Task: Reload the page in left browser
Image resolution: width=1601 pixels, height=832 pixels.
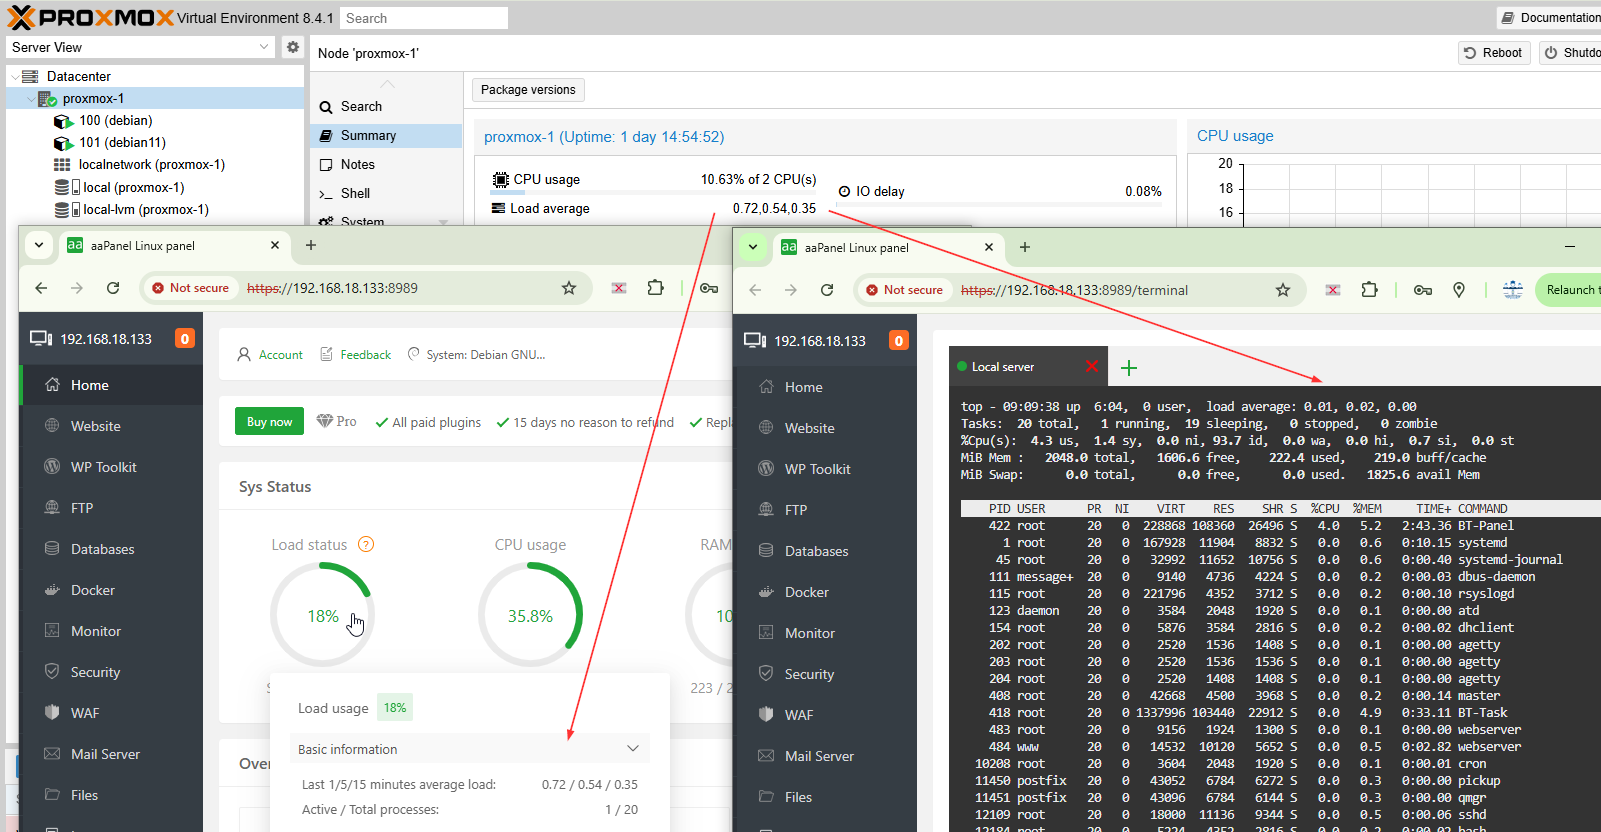Action: coord(113,288)
